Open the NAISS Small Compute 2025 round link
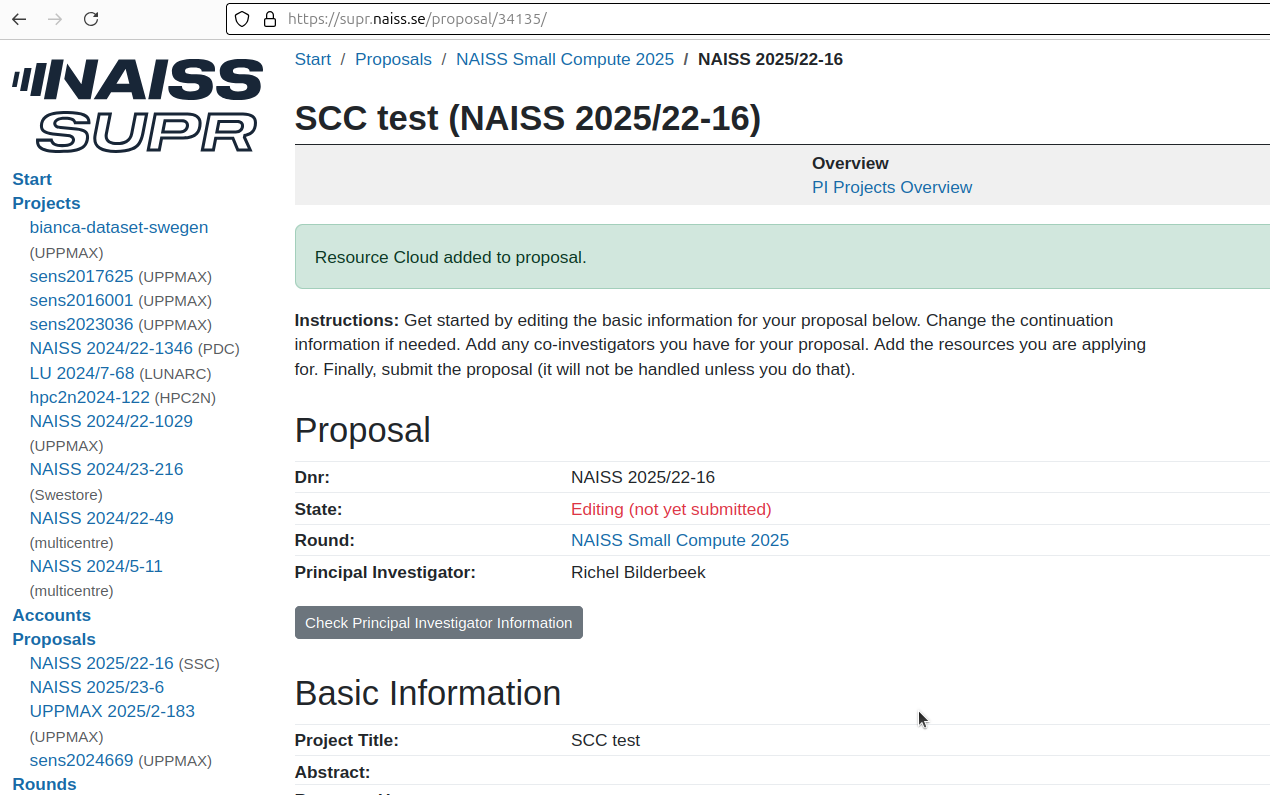Viewport: 1270px width, 795px height. click(679, 540)
